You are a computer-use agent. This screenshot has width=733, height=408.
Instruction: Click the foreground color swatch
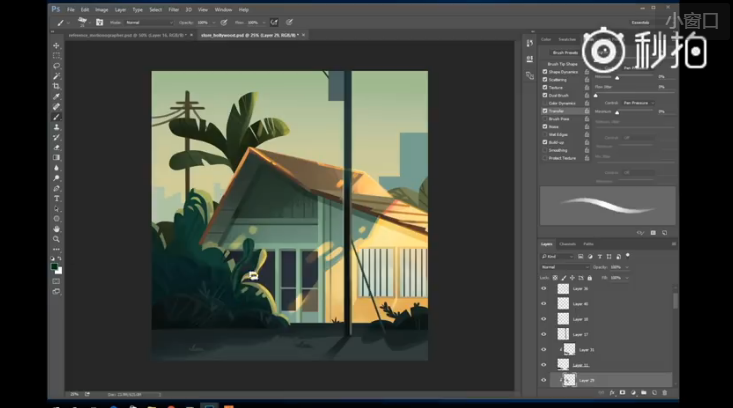pyautogui.click(x=54, y=266)
